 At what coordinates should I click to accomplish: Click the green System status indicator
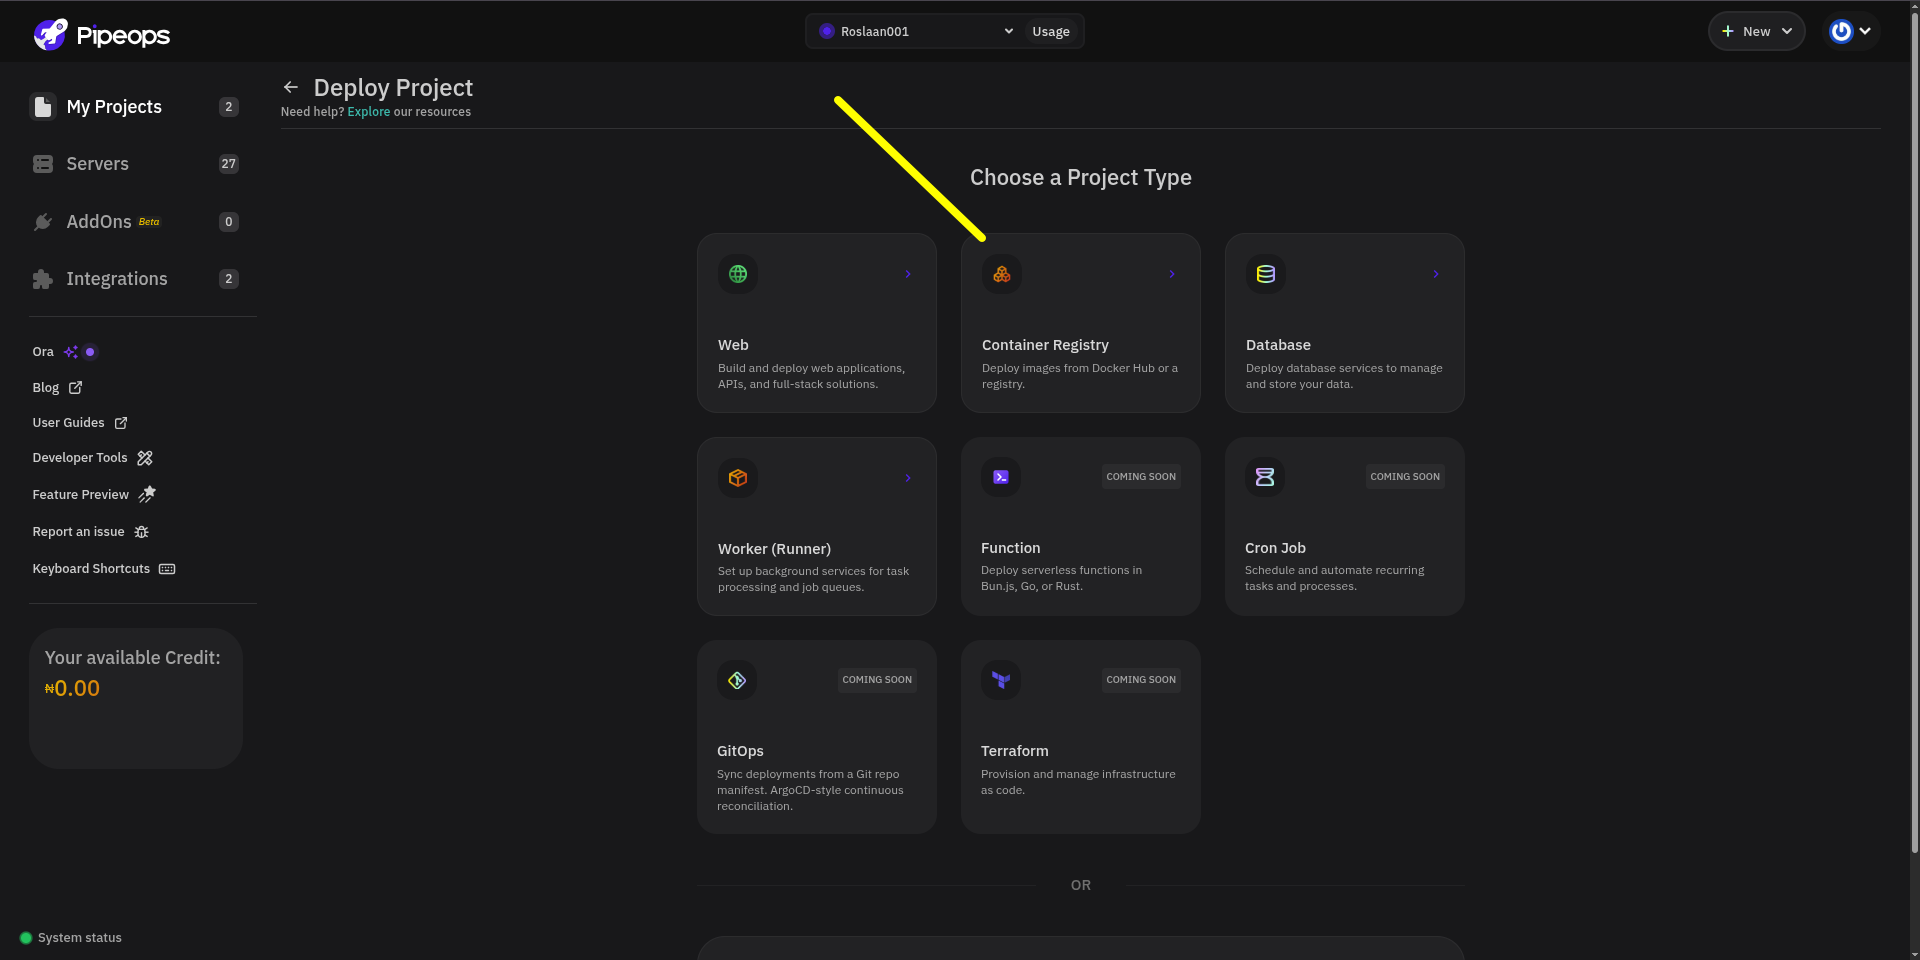point(26,938)
